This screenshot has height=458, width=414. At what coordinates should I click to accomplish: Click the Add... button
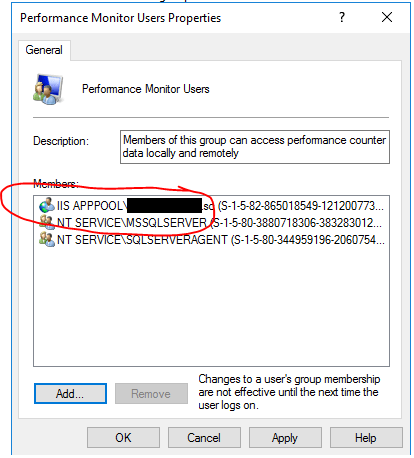pos(70,393)
